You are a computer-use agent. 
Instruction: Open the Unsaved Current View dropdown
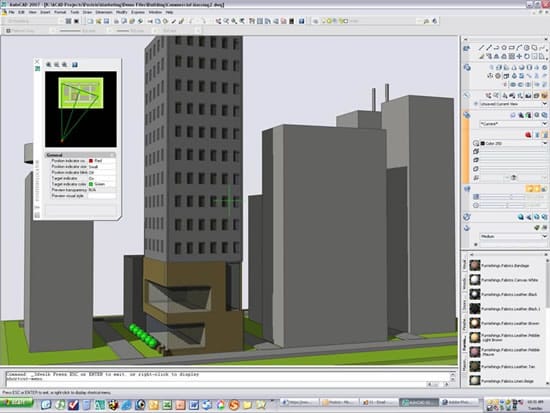[x=512, y=104]
